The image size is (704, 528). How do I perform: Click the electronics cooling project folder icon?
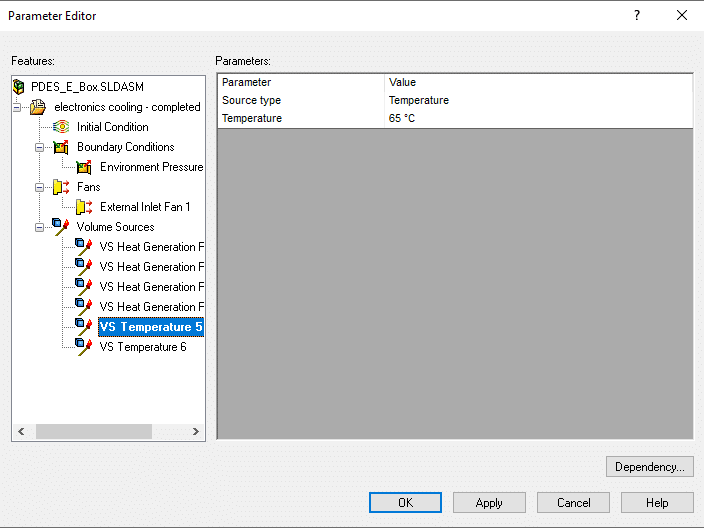coord(38,107)
